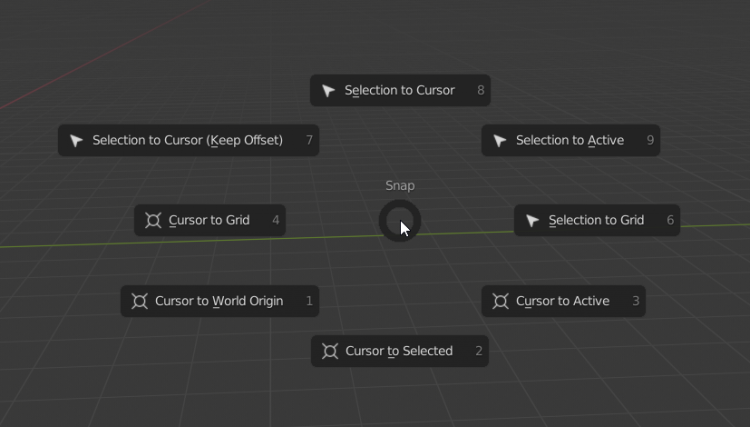Click the shortcut number 8 on Selection to Cursor
Image resolution: width=750 pixels, height=427 pixels.
pos(481,91)
